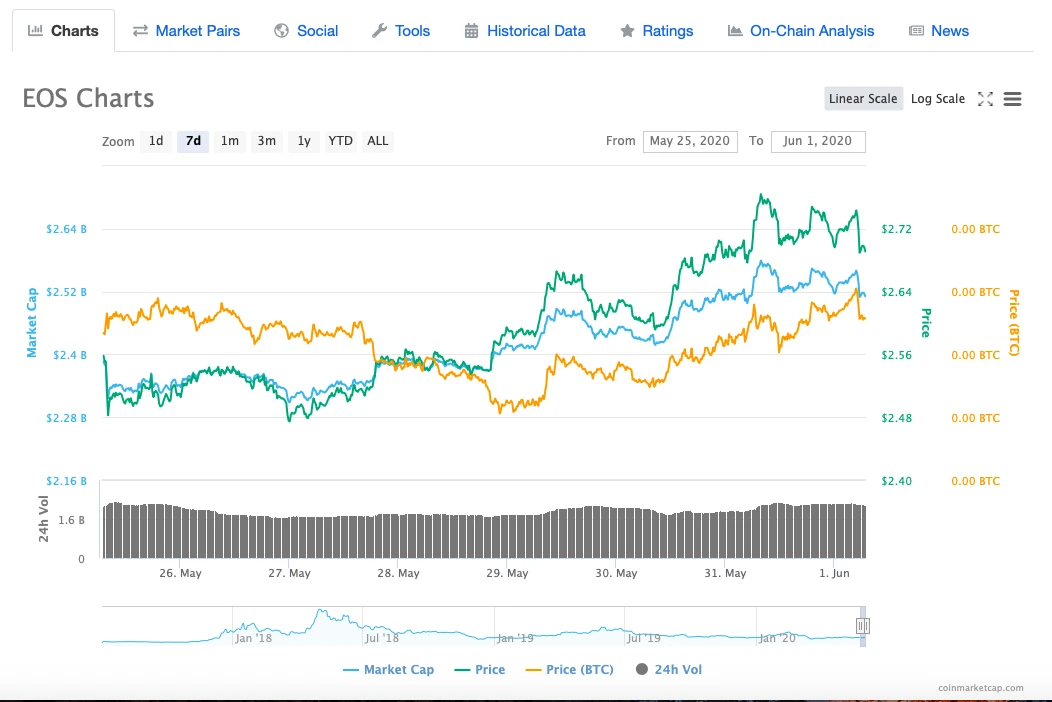Click the $2.72 price axis label
The height and width of the screenshot is (702, 1052).
(896, 230)
